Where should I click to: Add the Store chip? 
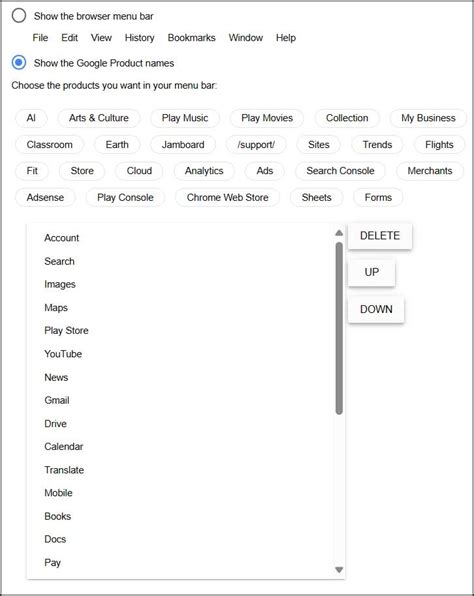coord(82,171)
